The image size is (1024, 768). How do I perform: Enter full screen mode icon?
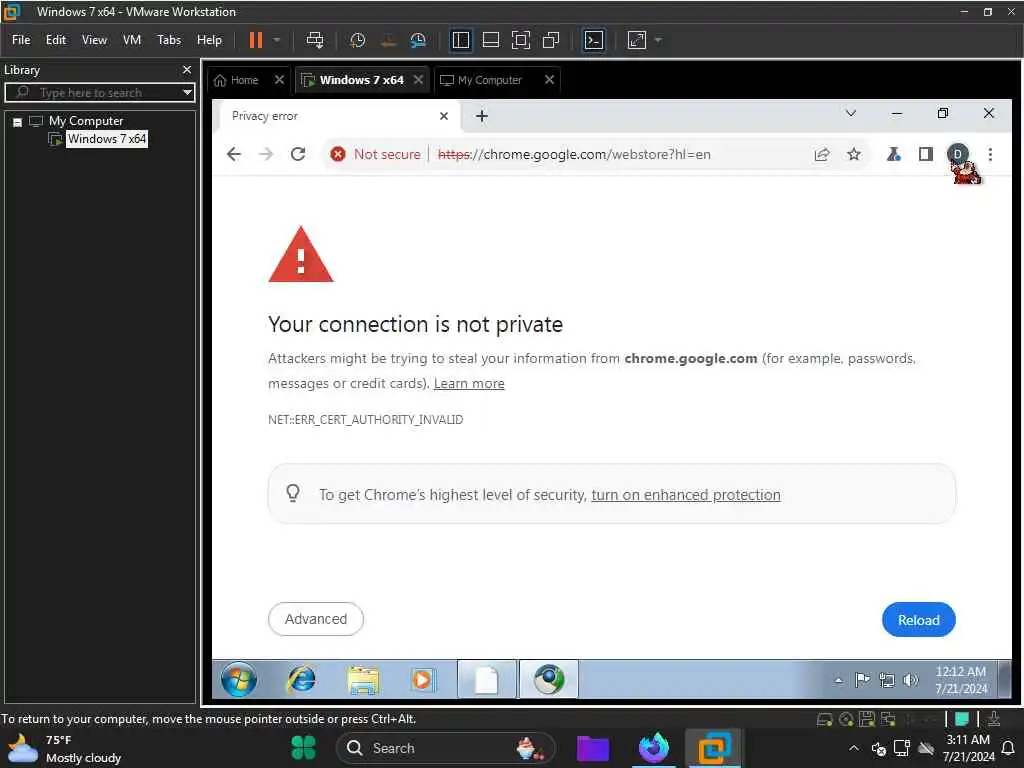coord(520,40)
